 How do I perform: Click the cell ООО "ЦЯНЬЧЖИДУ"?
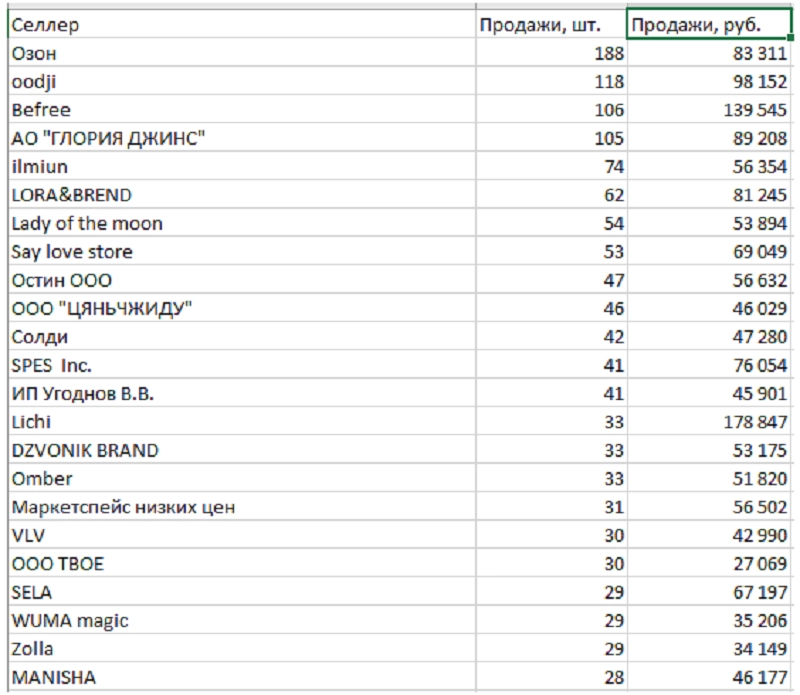click(242, 308)
